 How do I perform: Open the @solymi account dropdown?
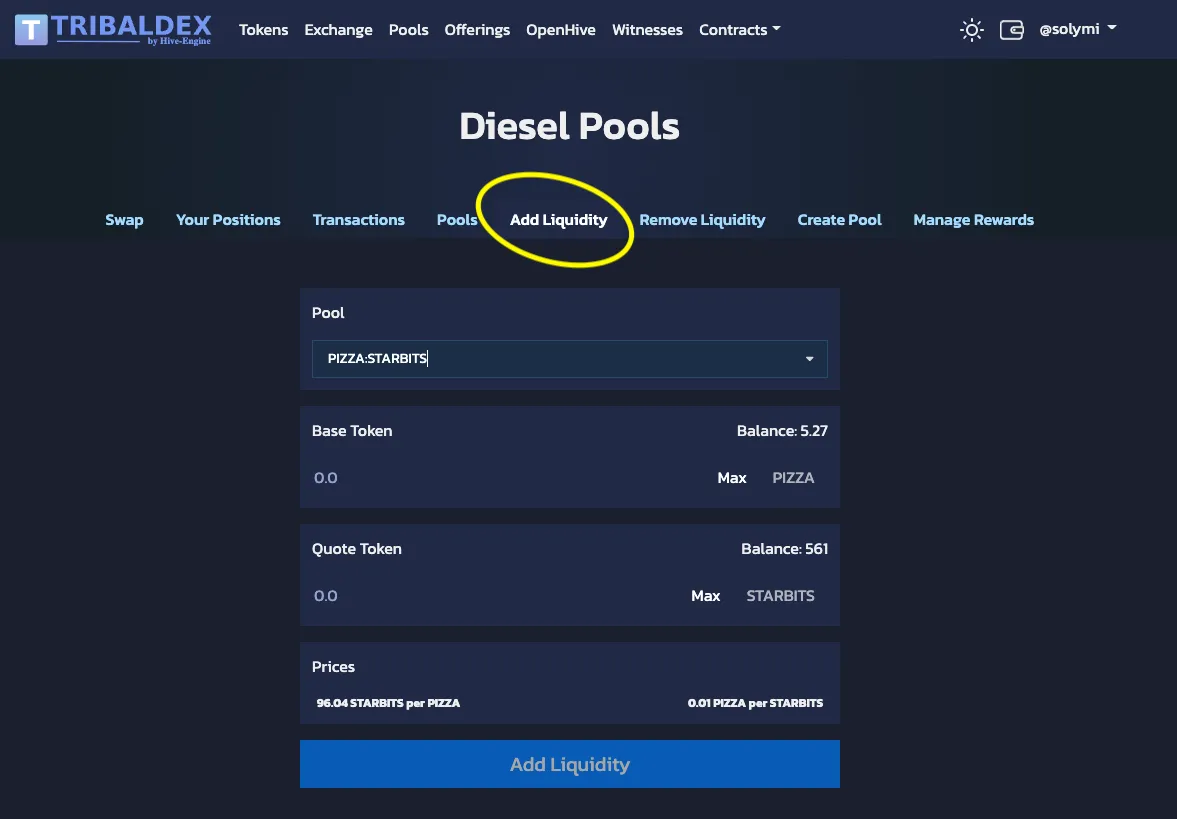point(1077,29)
